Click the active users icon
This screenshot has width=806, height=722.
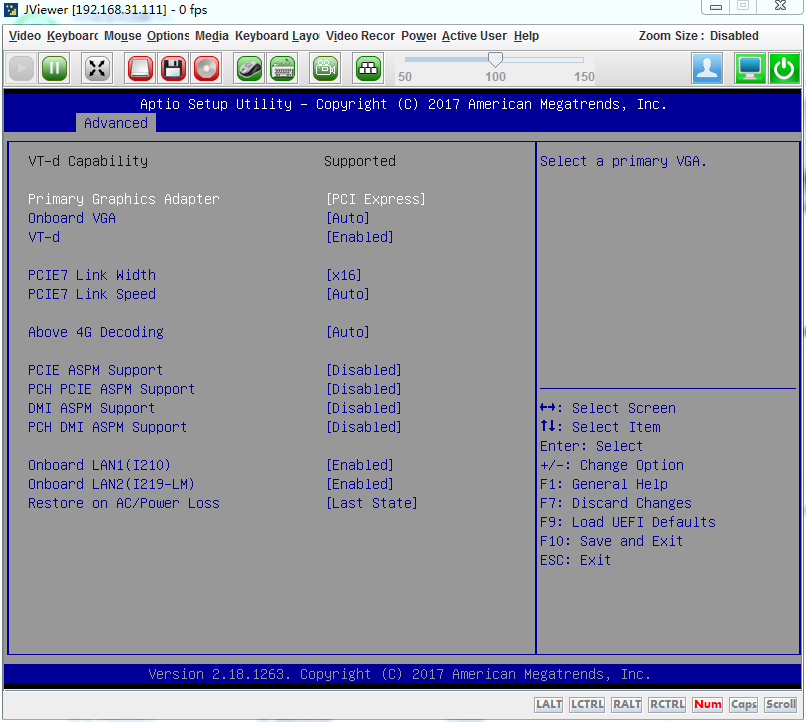[x=708, y=68]
